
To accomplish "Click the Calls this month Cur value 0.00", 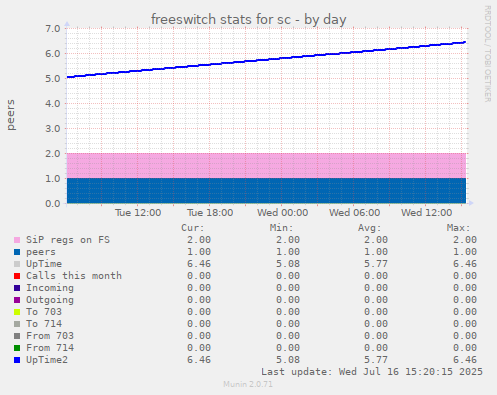I will (199, 276).
